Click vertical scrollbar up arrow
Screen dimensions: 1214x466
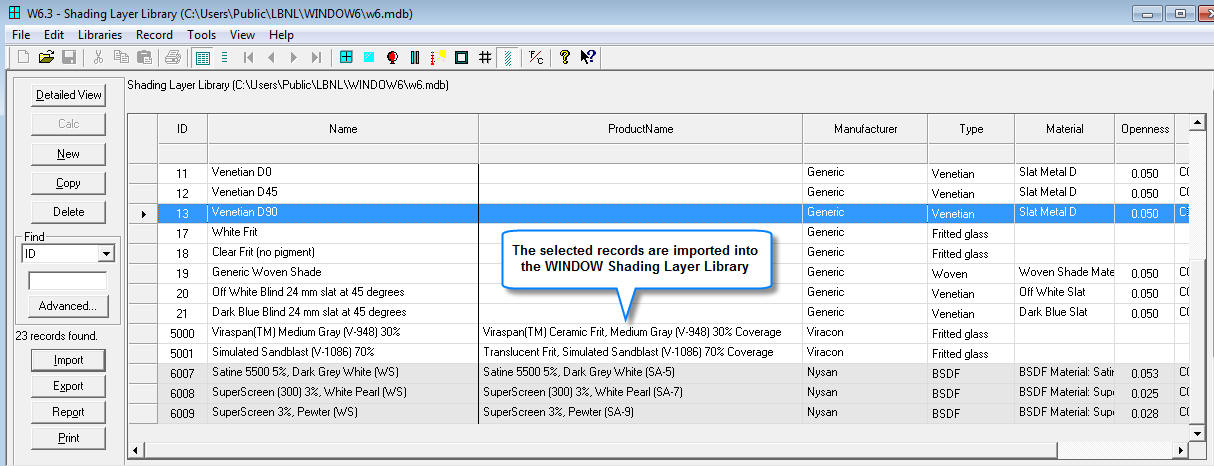click(x=1196, y=122)
